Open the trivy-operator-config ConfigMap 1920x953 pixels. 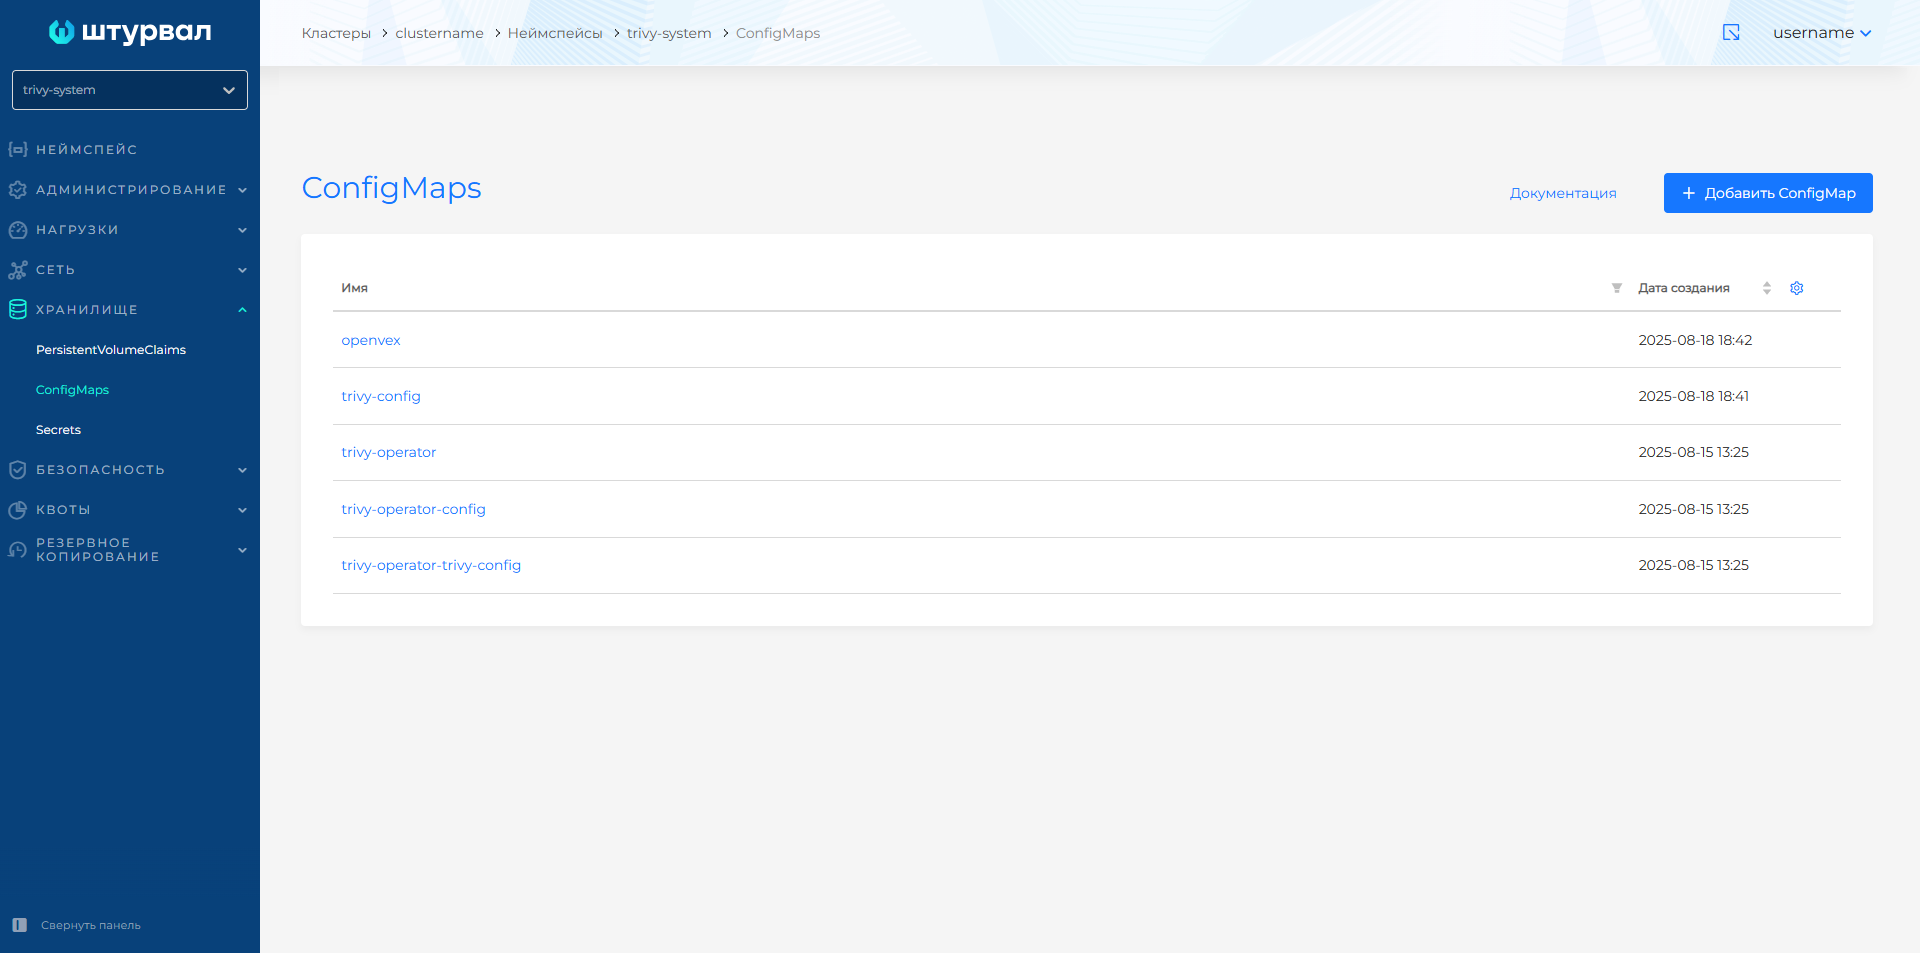point(413,509)
